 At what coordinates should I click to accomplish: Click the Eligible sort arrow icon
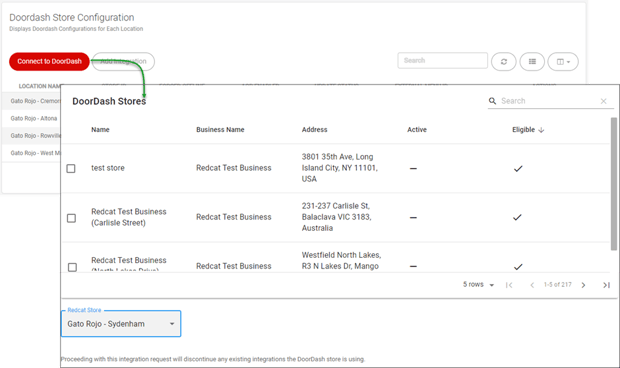tap(541, 130)
